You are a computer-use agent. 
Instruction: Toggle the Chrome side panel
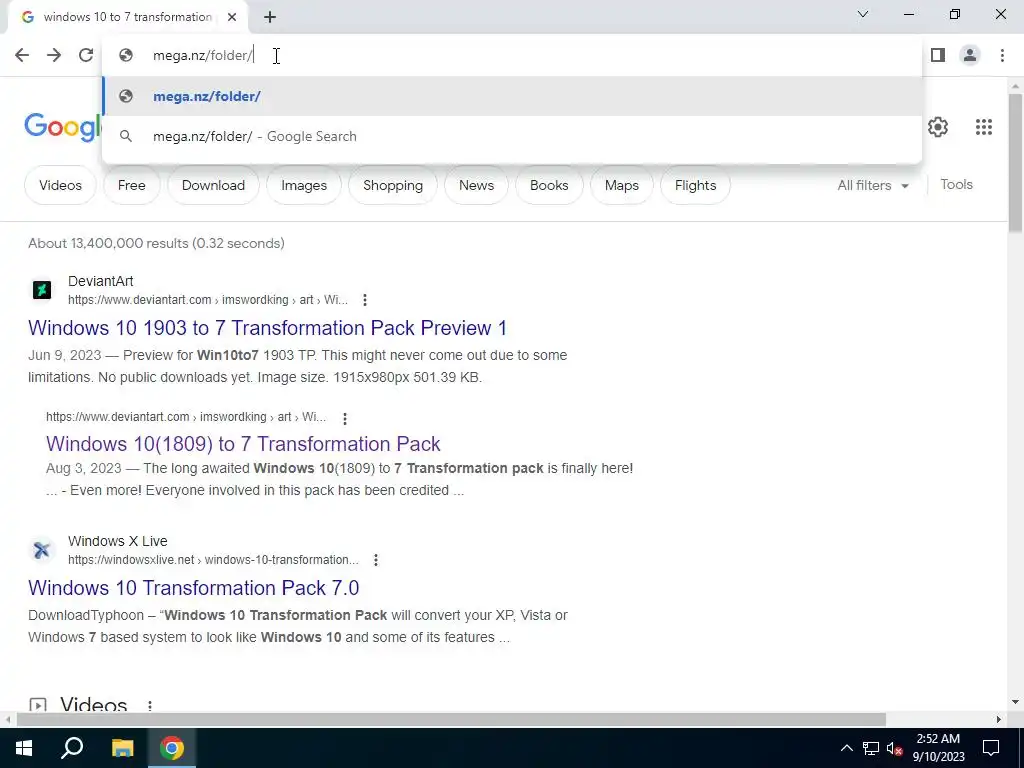938,56
